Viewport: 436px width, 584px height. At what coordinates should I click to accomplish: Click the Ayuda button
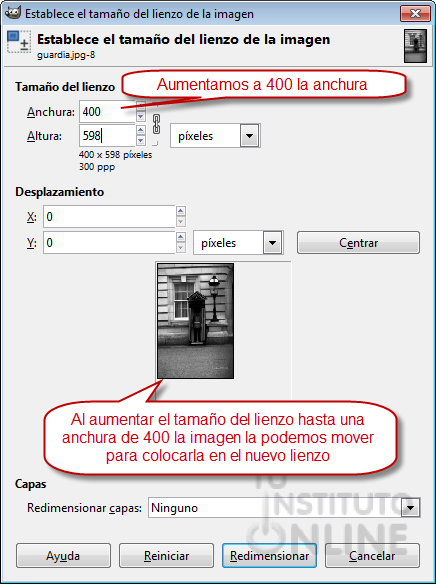pos(63,556)
